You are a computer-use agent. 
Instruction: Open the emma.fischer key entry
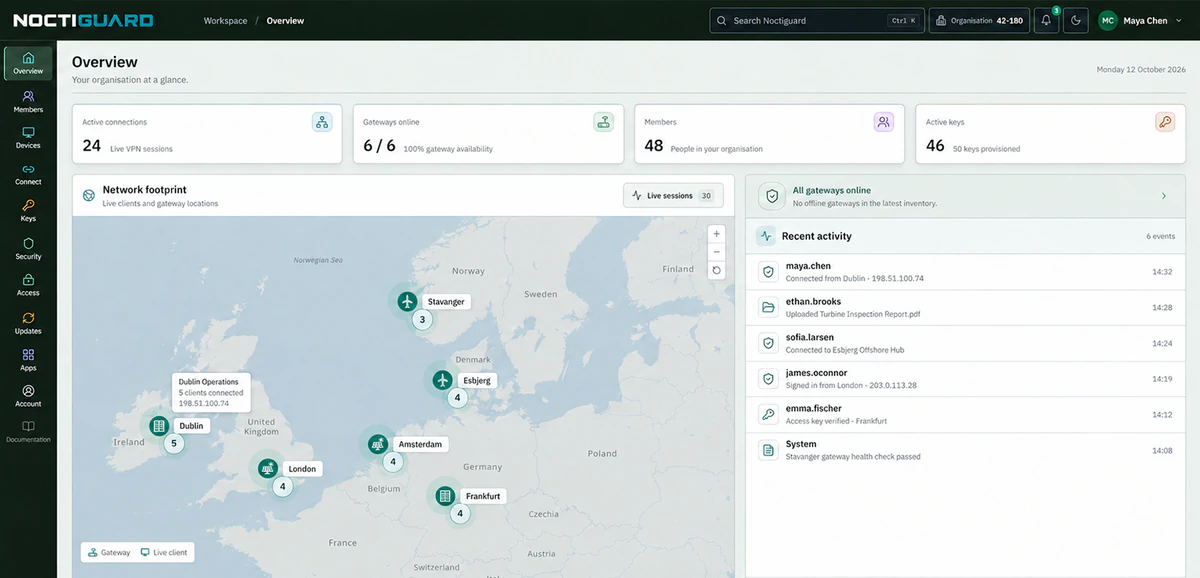(967, 415)
